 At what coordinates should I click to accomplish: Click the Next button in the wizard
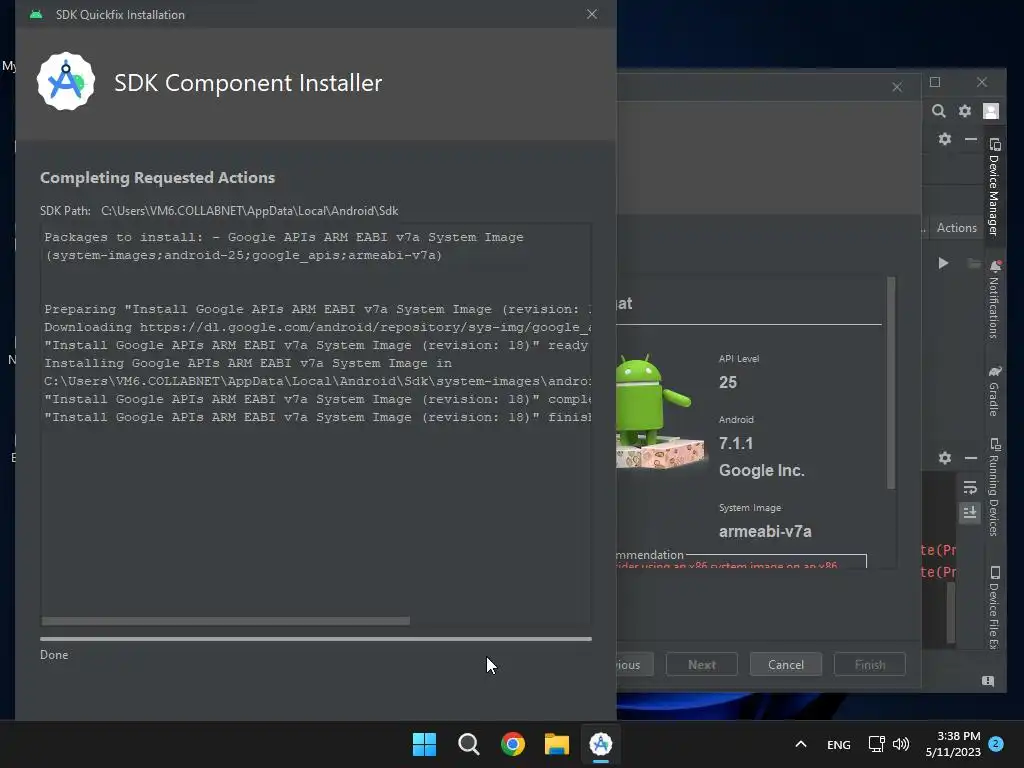click(x=701, y=664)
